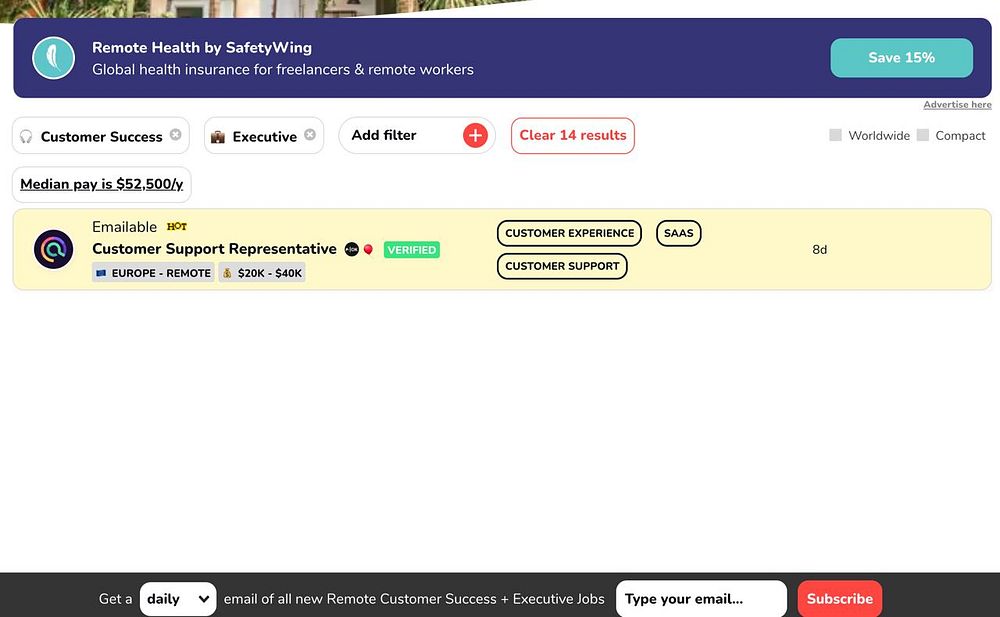Select the Executive filter tag
Viewport: 1000px width, 617px height.
264,135
